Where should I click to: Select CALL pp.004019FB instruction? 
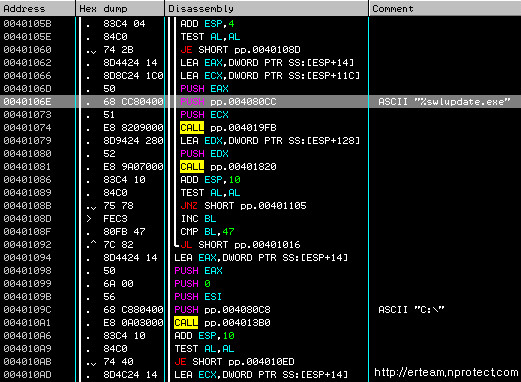[x=228, y=128]
